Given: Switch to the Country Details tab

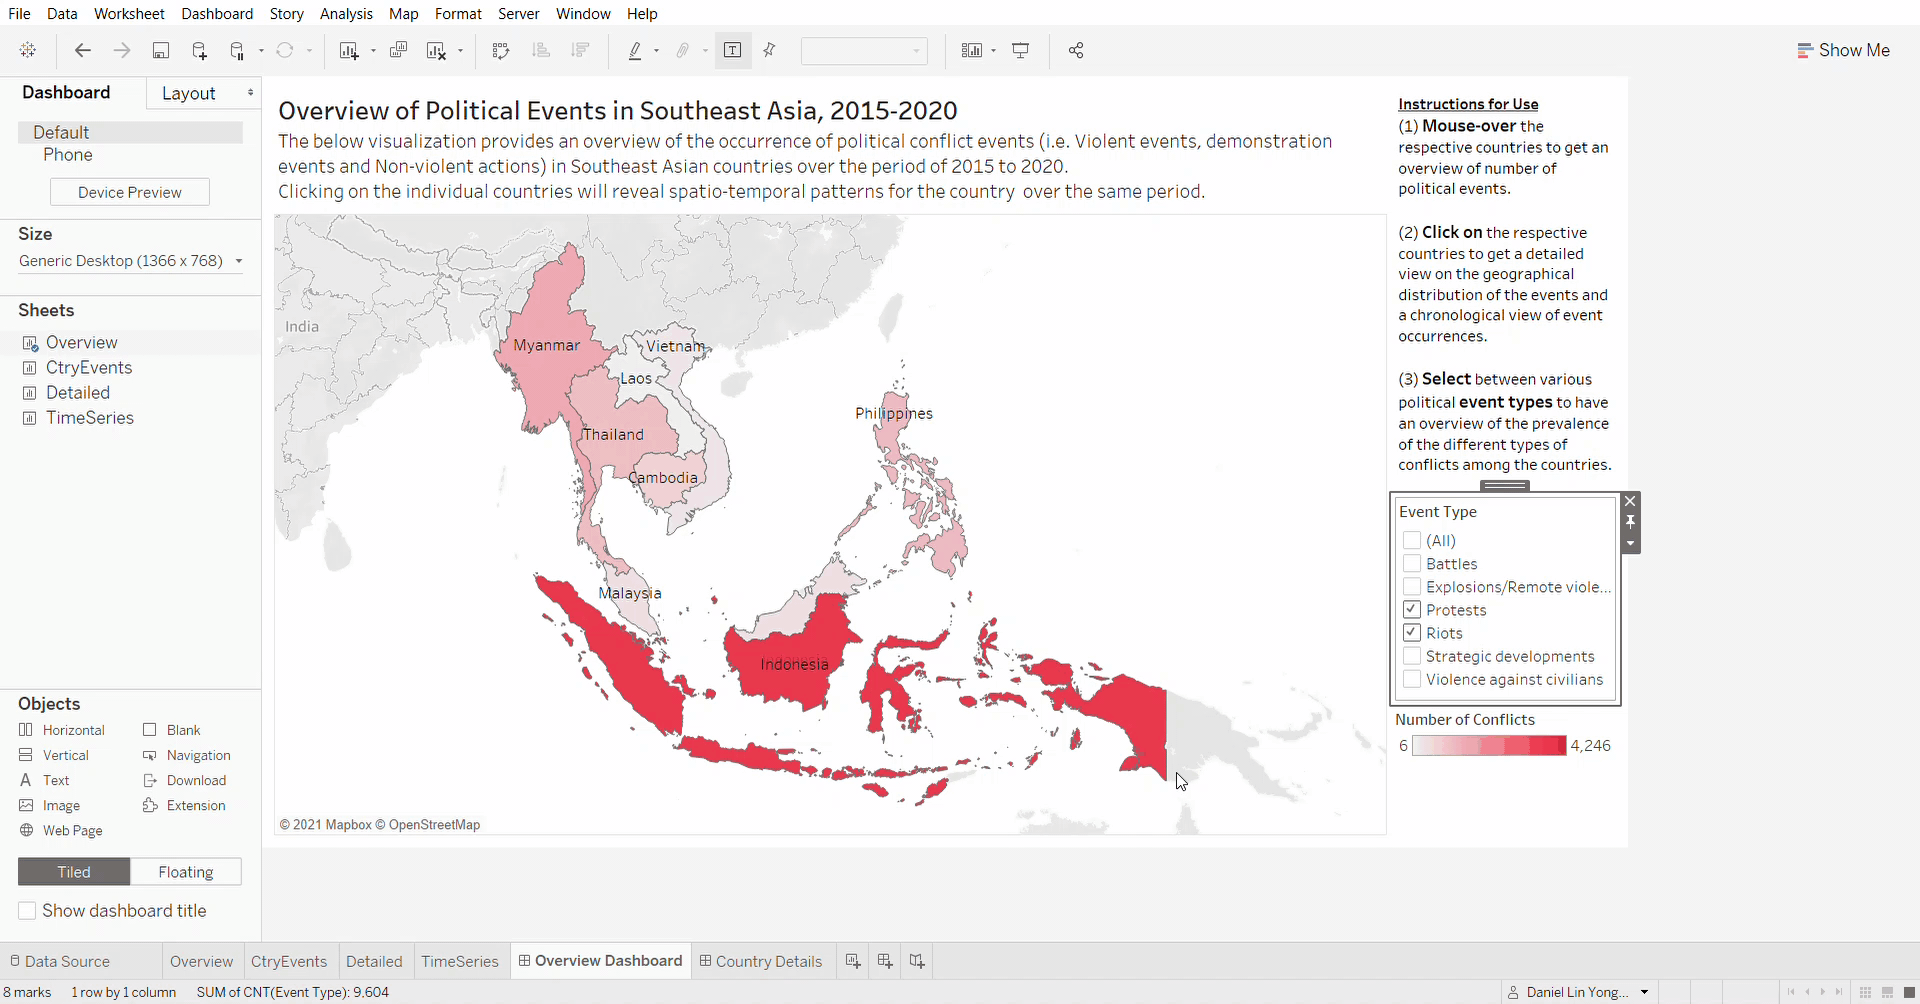Looking at the screenshot, I should coord(760,961).
